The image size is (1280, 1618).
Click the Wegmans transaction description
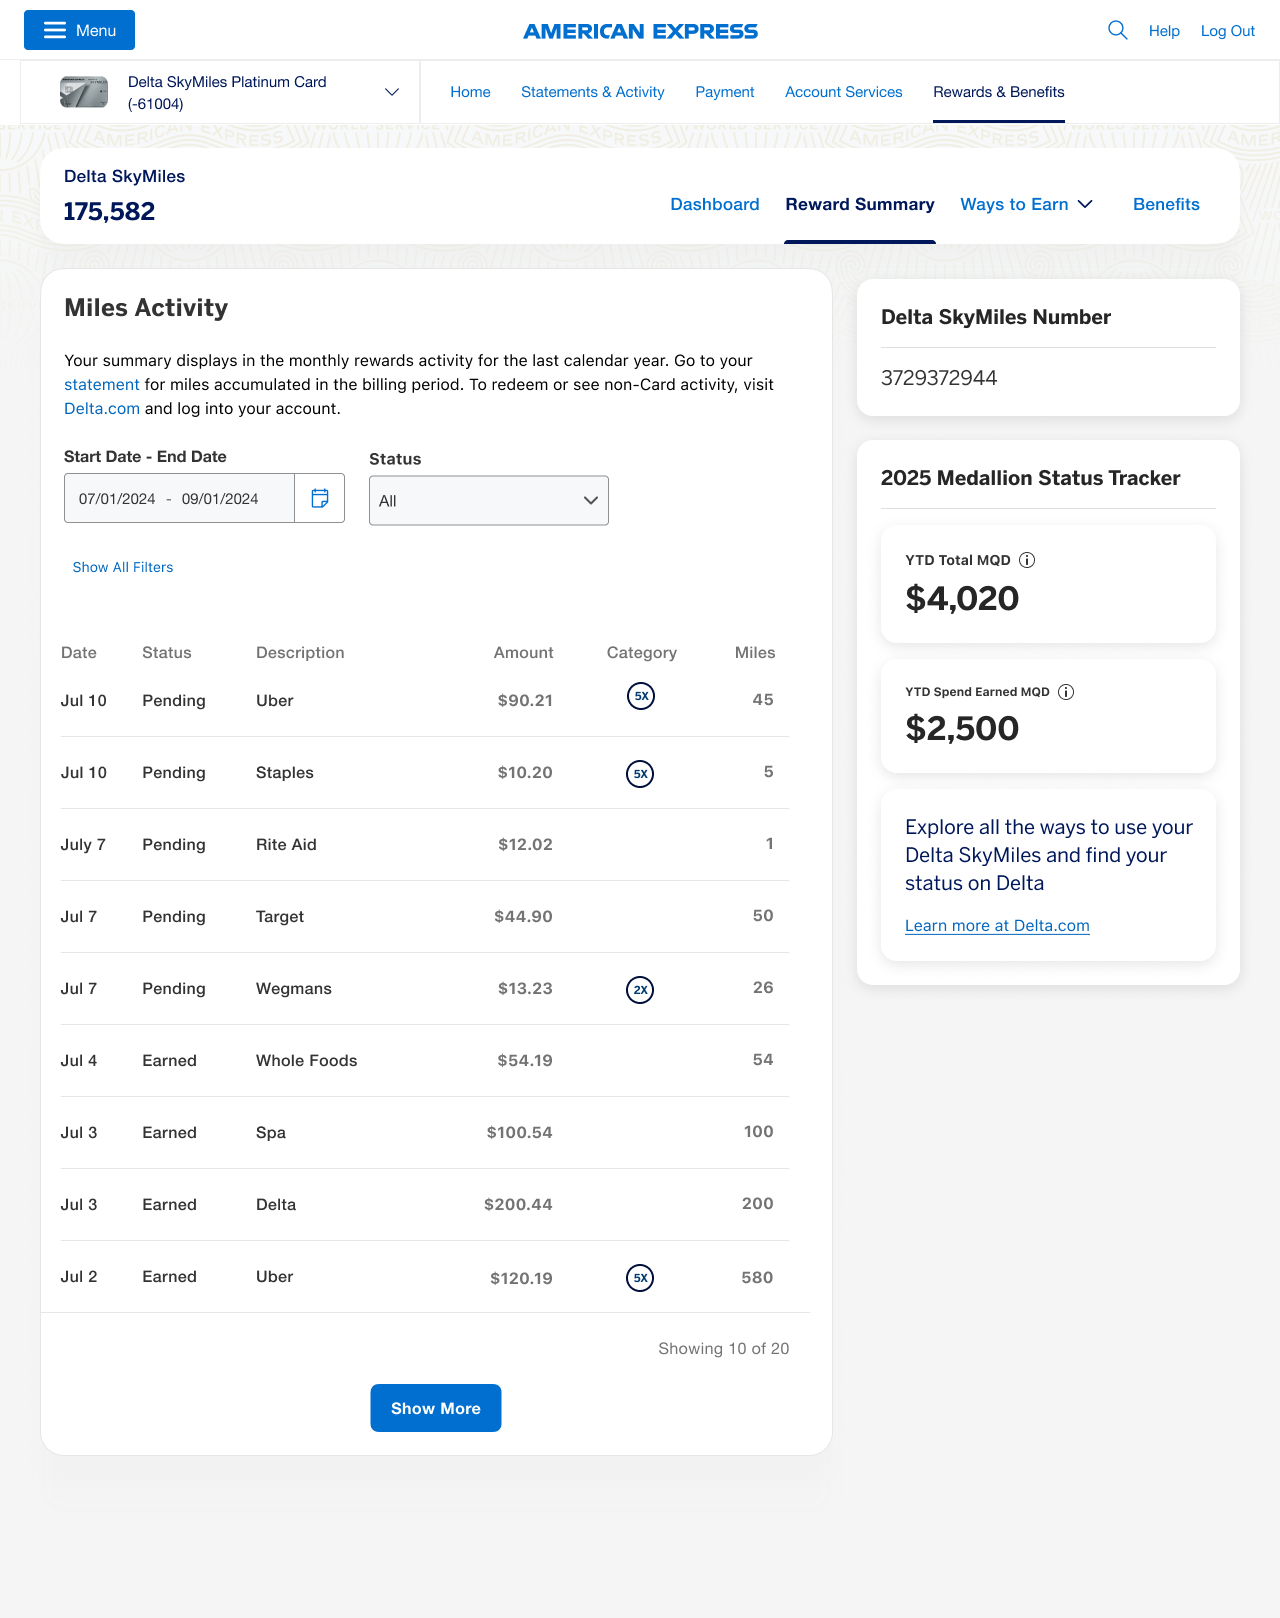[x=294, y=988]
